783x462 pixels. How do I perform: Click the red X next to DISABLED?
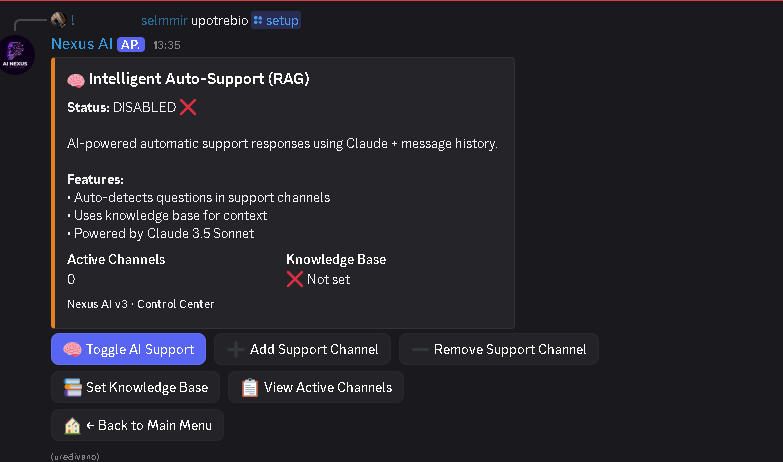pyautogui.click(x=188, y=107)
